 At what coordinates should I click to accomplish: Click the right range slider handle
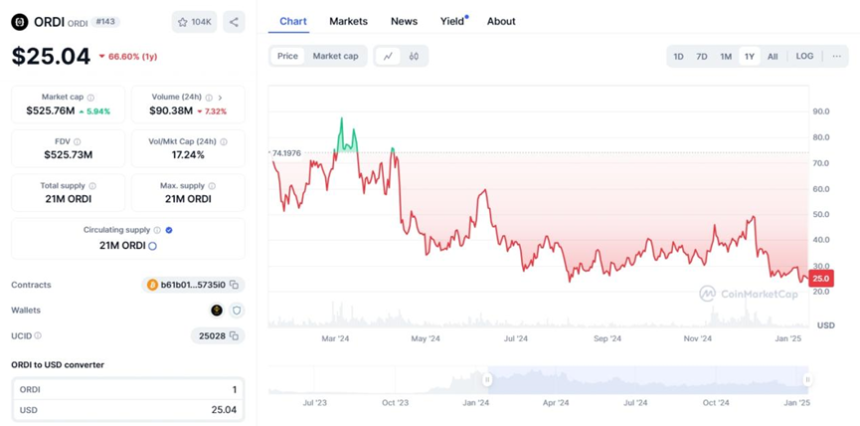[x=808, y=380]
